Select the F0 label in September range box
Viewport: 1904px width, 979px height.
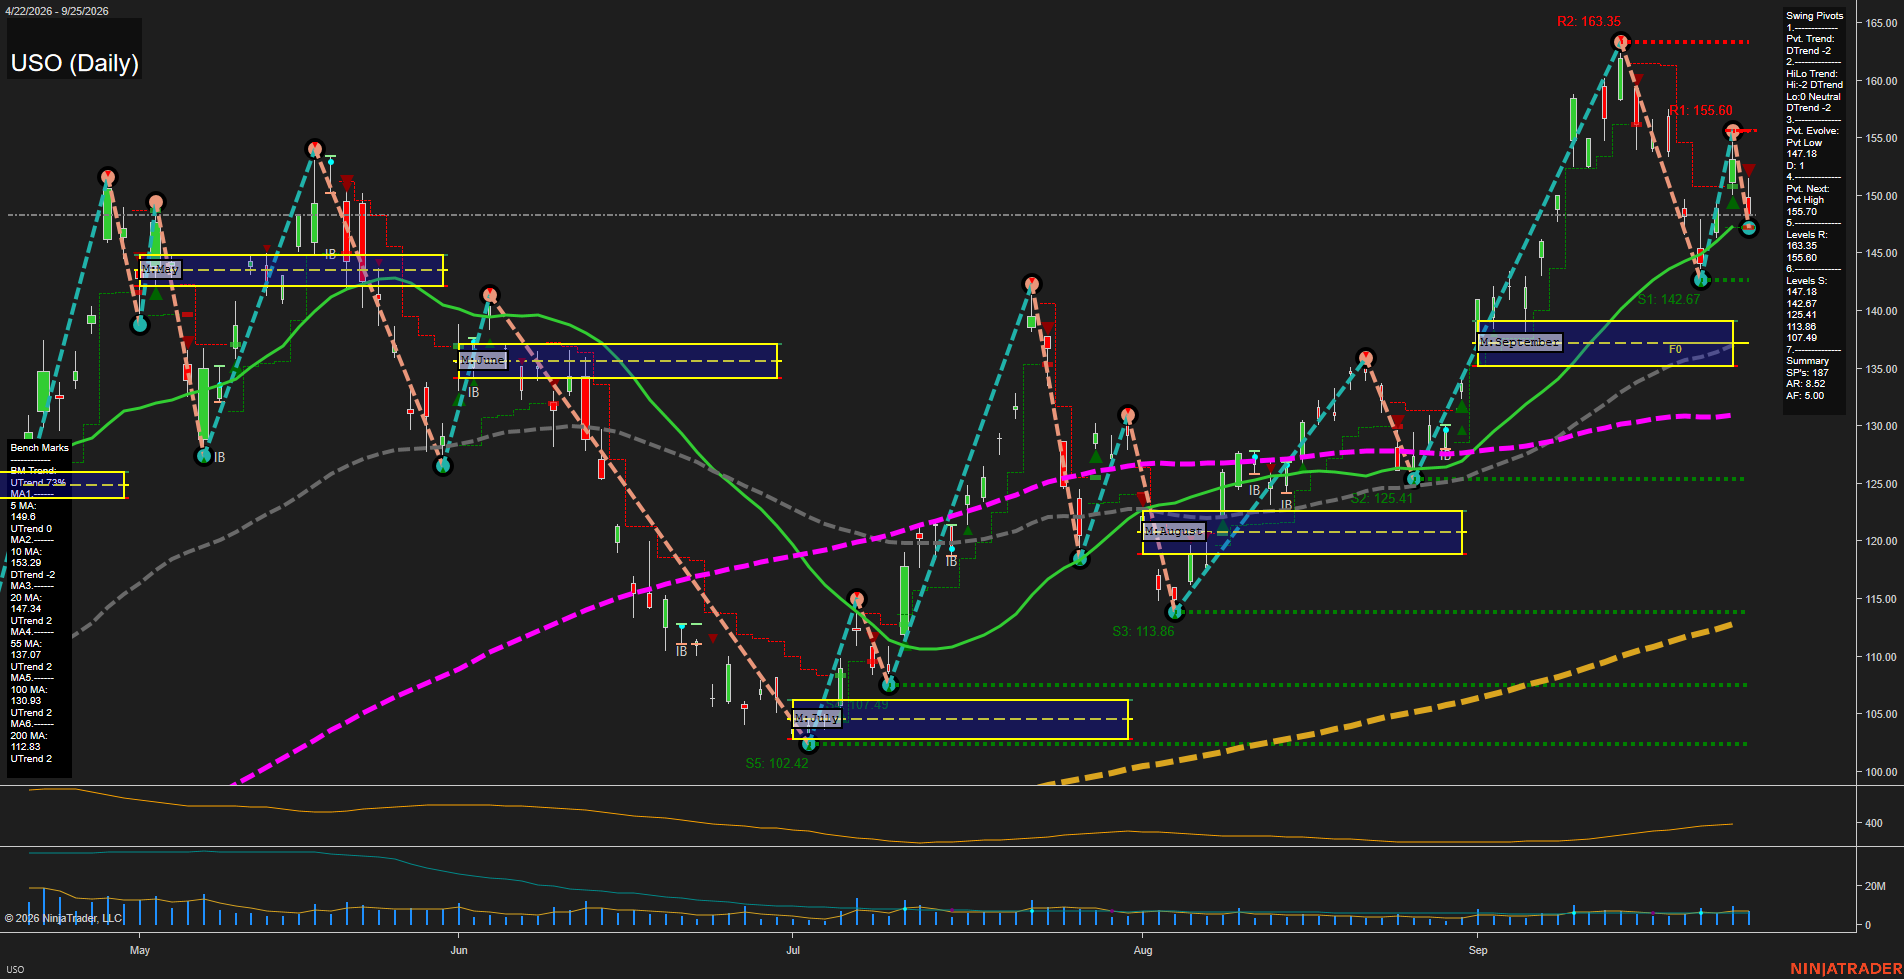(x=1675, y=350)
